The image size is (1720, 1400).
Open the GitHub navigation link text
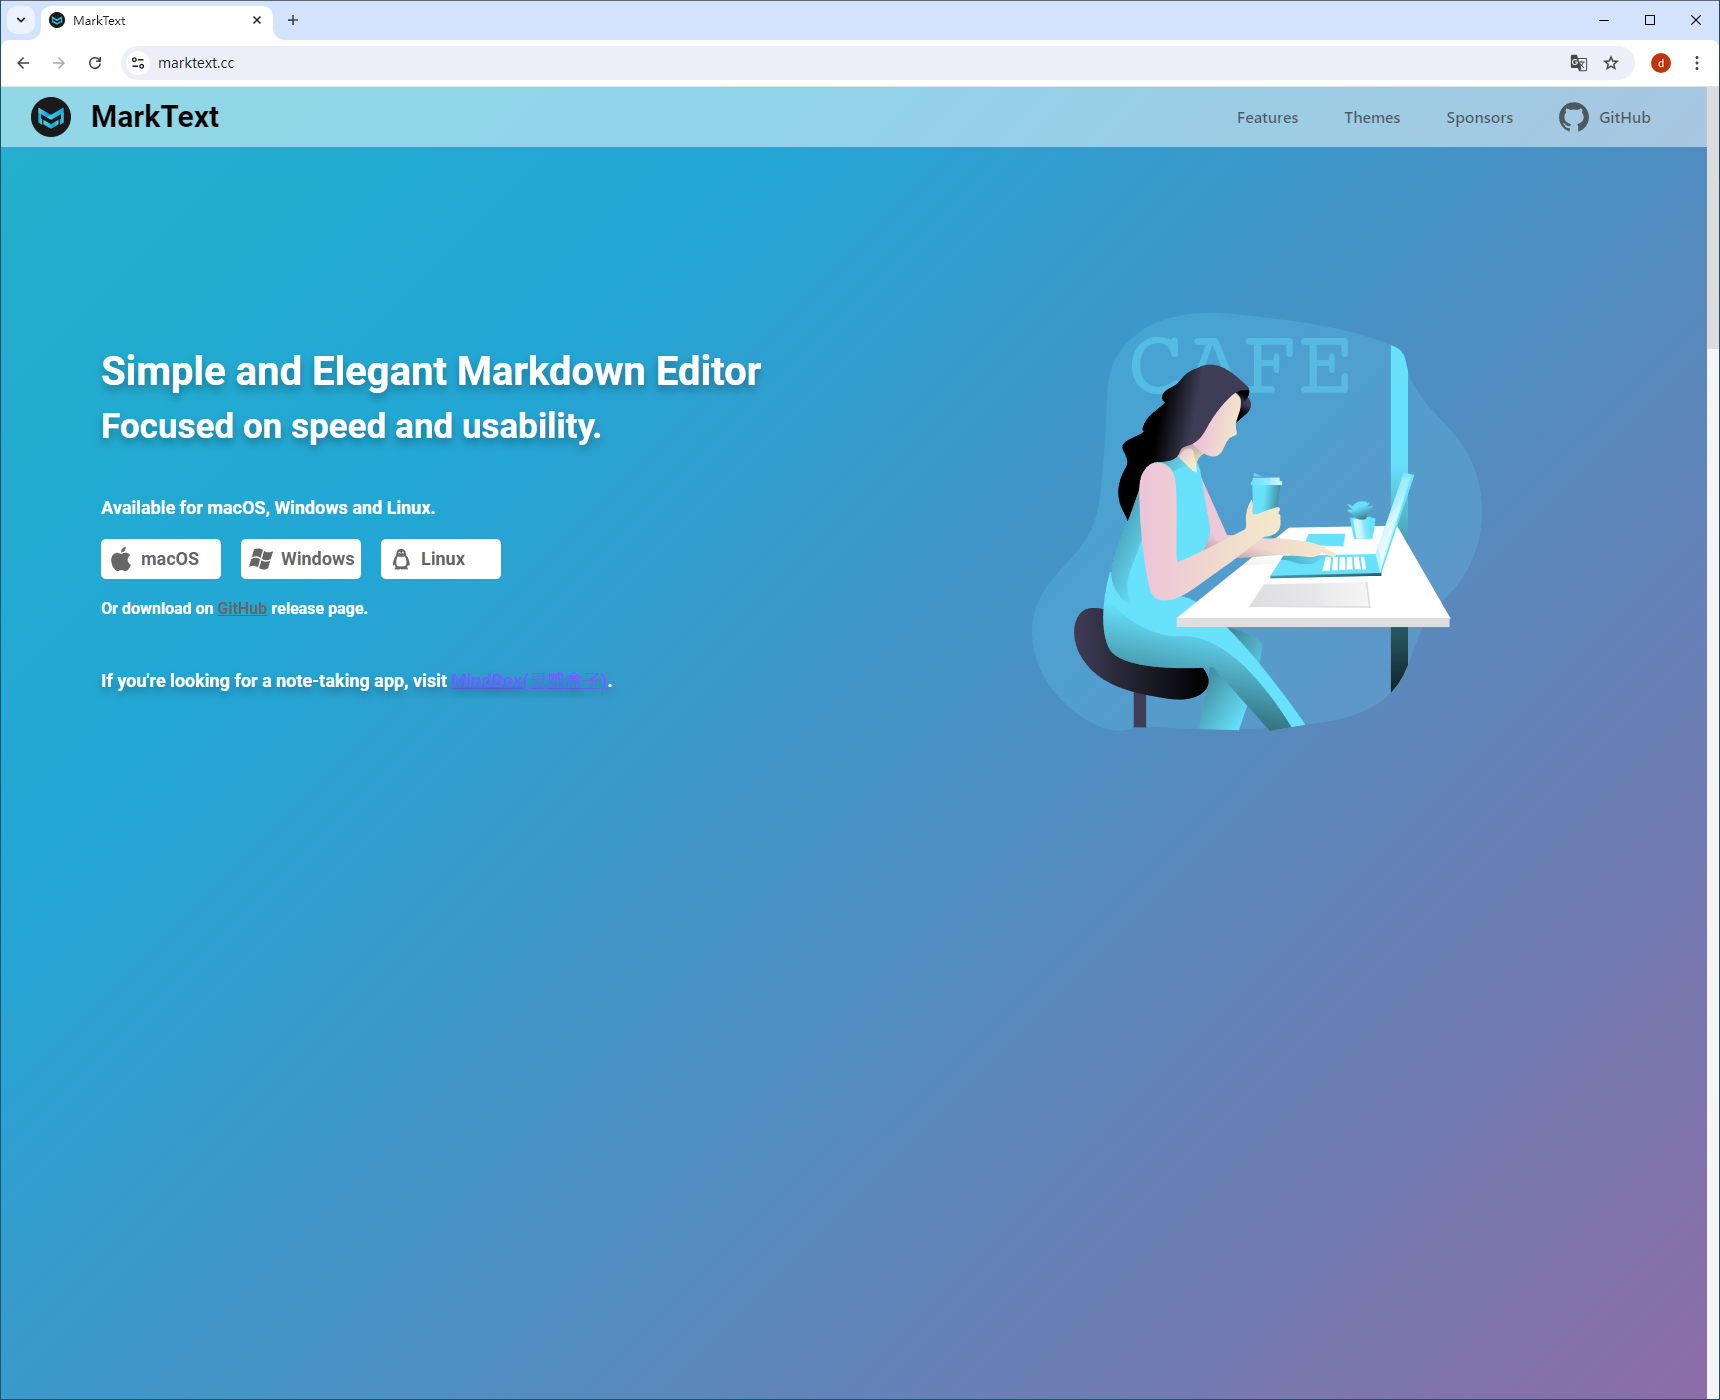(x=1624, y=117)
